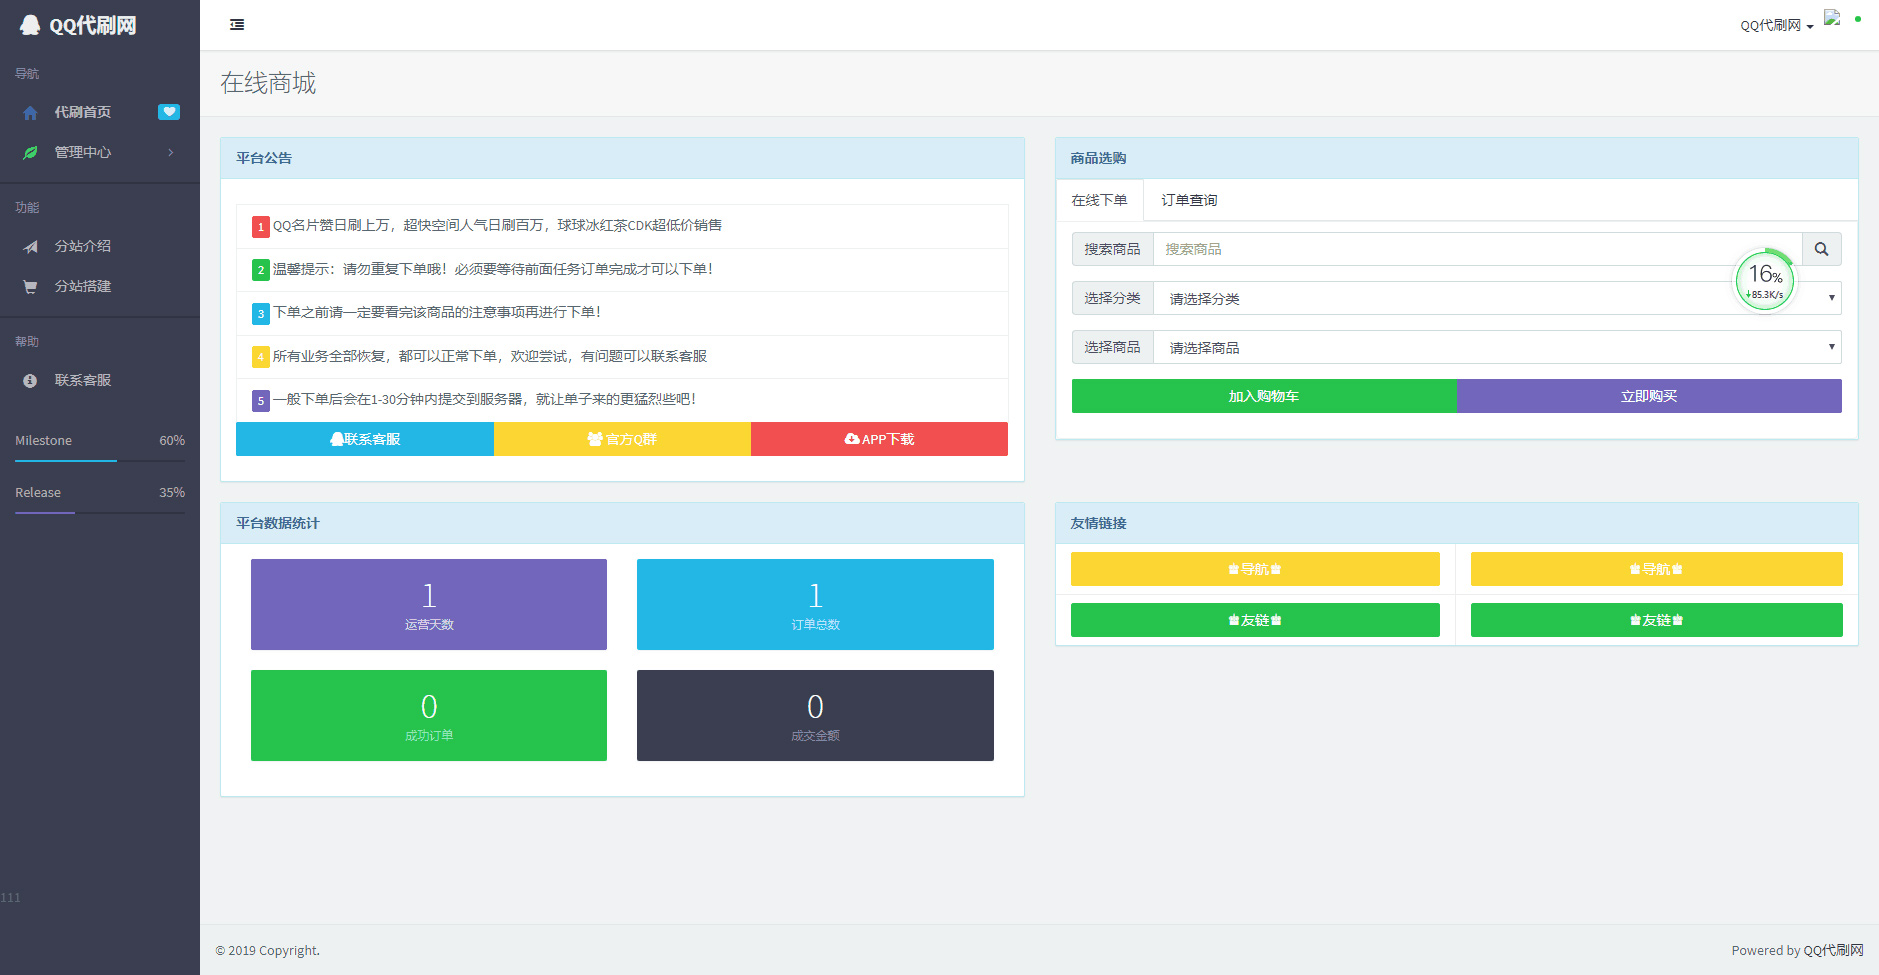Click the search magnifier icon button
This screenshot has height=975, width=1879.
[x=1821, y=249]
